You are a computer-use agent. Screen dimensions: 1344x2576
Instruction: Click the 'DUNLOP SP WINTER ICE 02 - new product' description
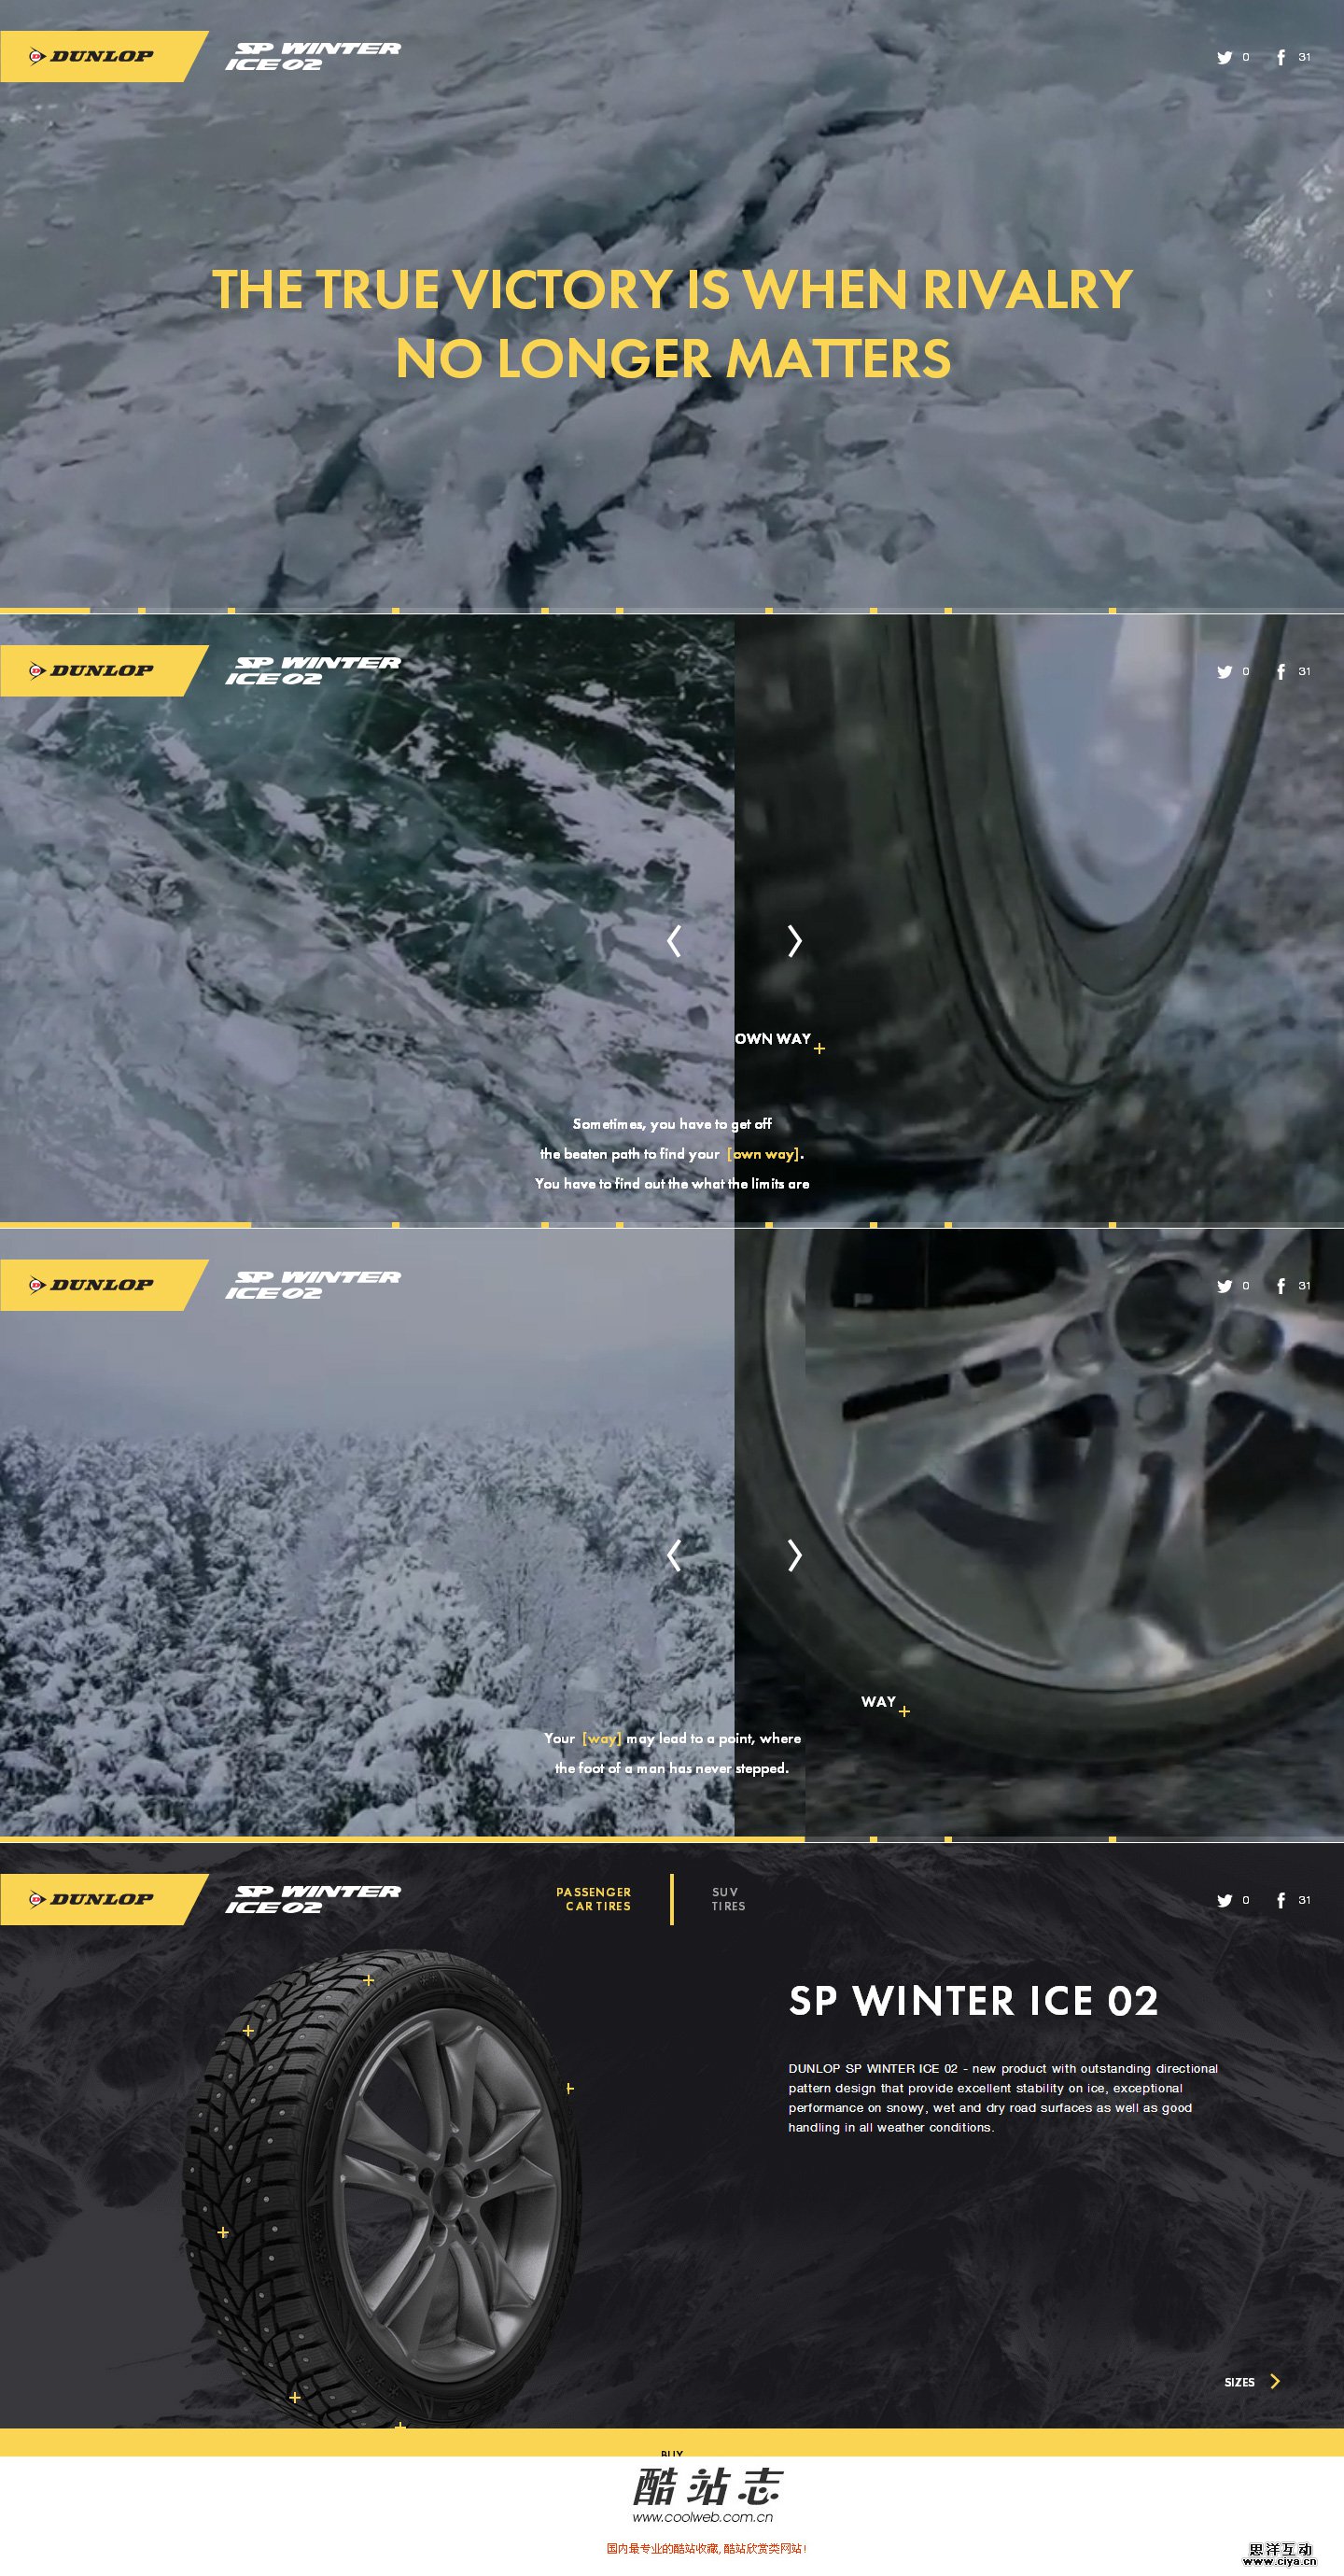1003,2098
